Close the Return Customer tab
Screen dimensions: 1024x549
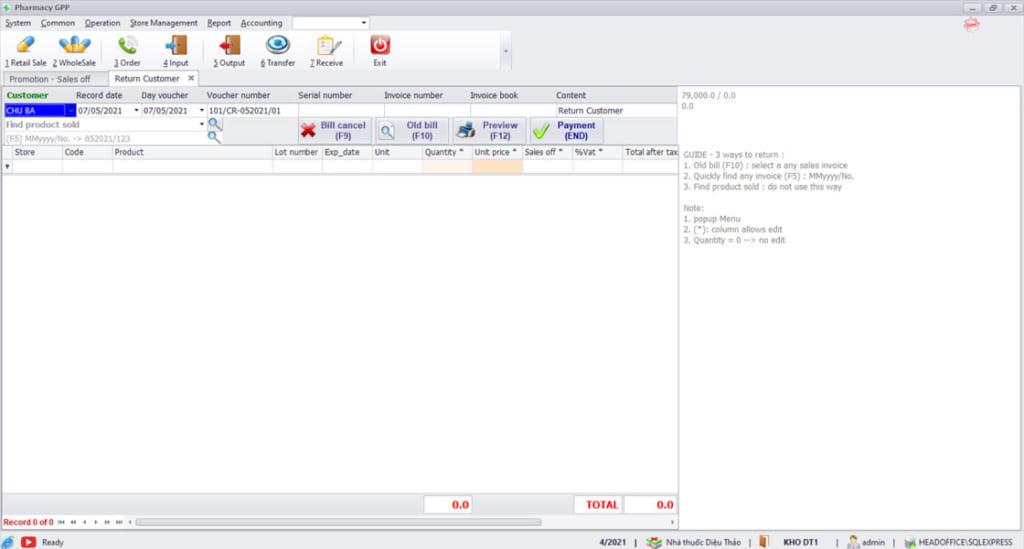(x=191, y=78)
